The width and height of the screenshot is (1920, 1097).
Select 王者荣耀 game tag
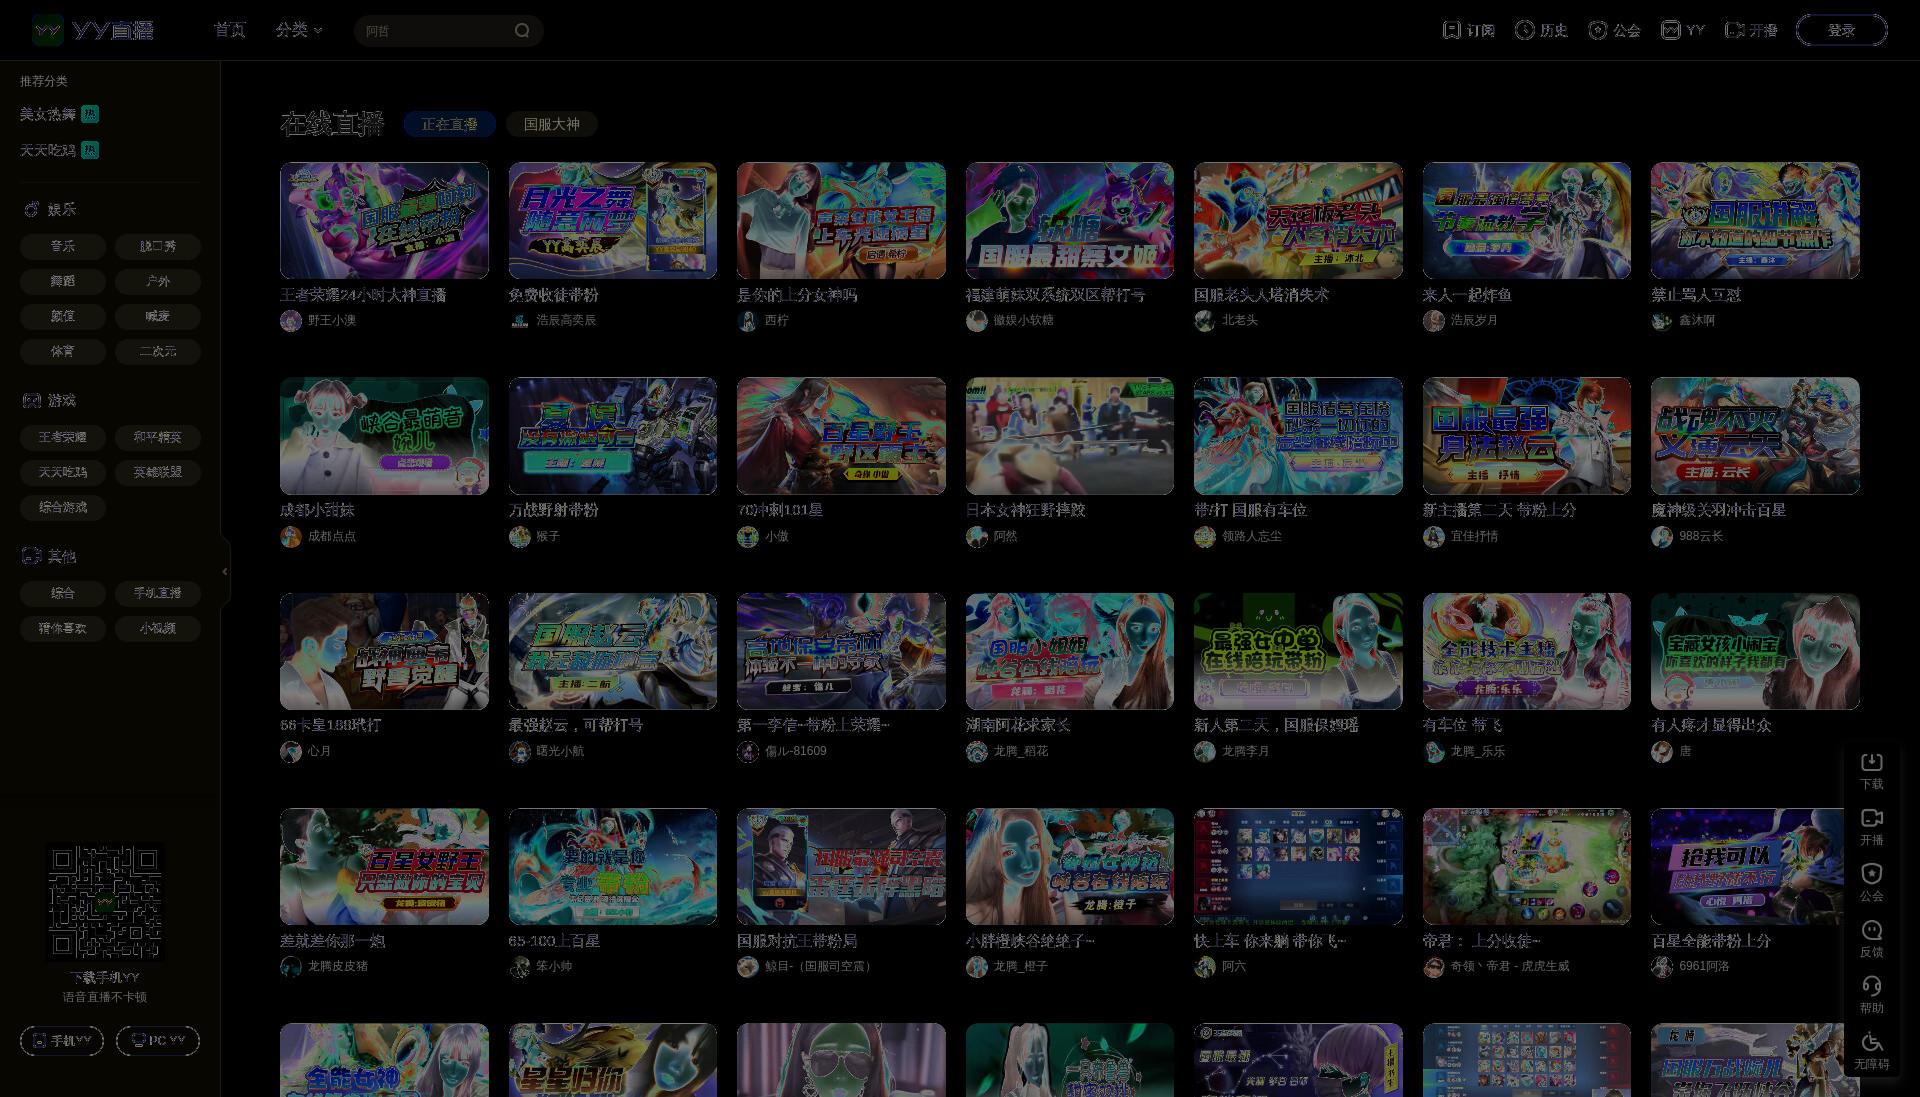pos(63,437)
